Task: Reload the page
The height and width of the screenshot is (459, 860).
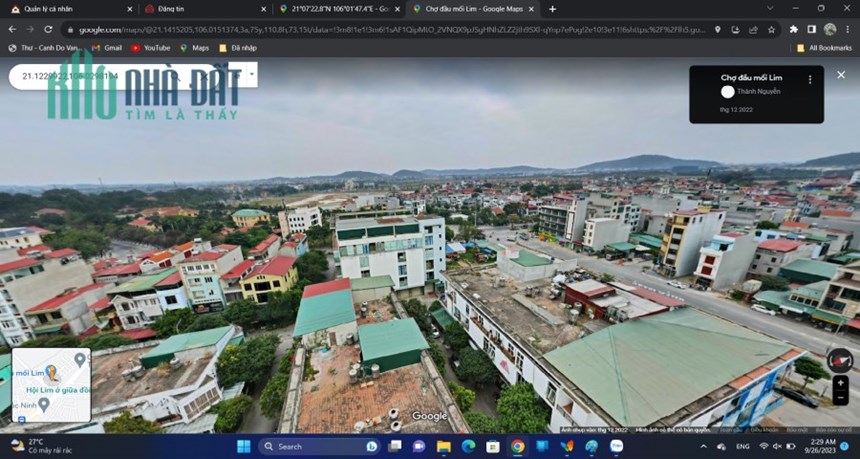Action: [x=48, y=30]
